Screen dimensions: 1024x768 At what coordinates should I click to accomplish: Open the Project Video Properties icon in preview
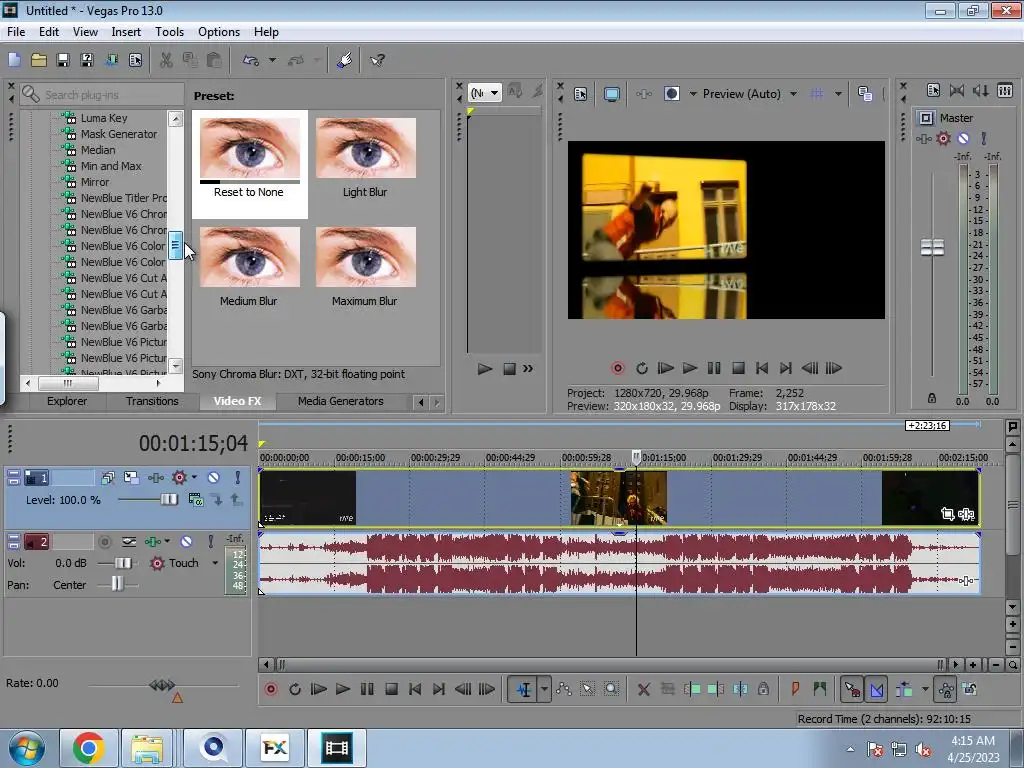581,94
